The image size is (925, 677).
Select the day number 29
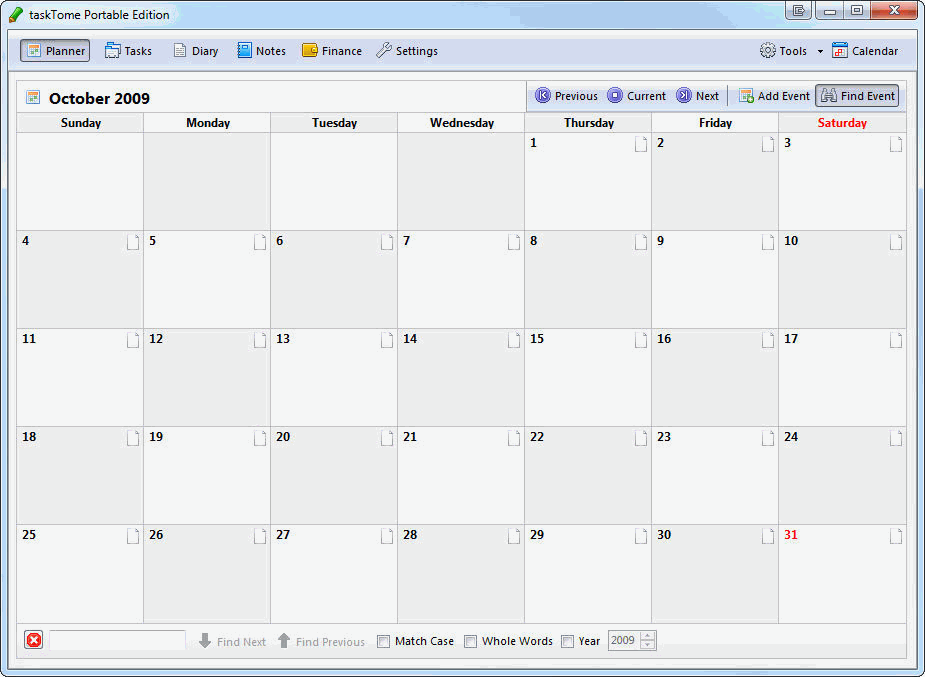pyautogui.click(x=537, y=535)
